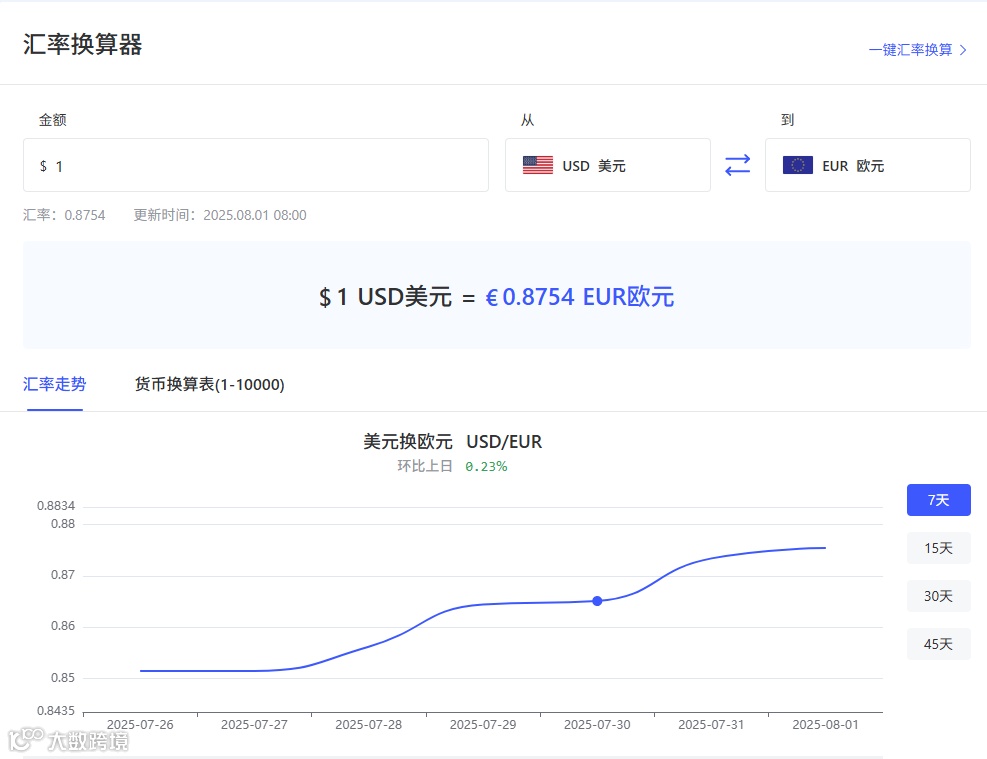The image size is (987, 759).
Task: Click the 更新时间 2025.08.01 08:00 text
Action: (x=220, y=215)
